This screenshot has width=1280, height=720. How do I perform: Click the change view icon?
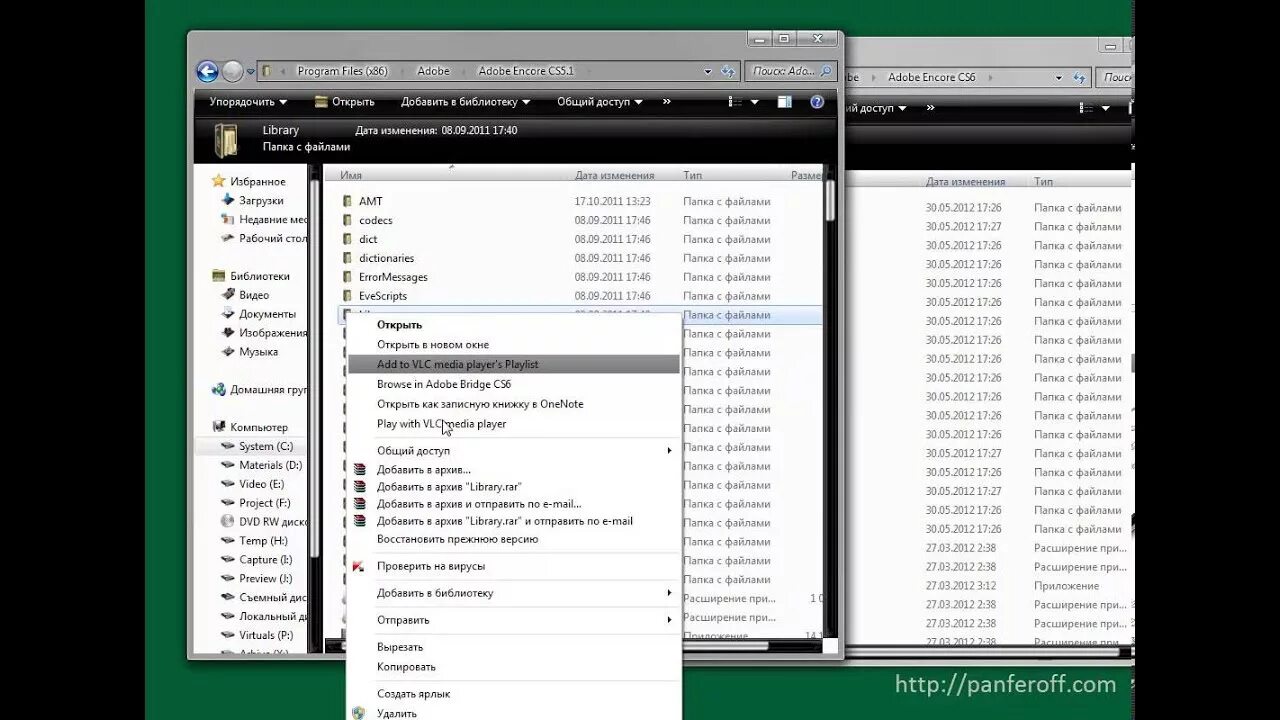click(x=735, y=102)
